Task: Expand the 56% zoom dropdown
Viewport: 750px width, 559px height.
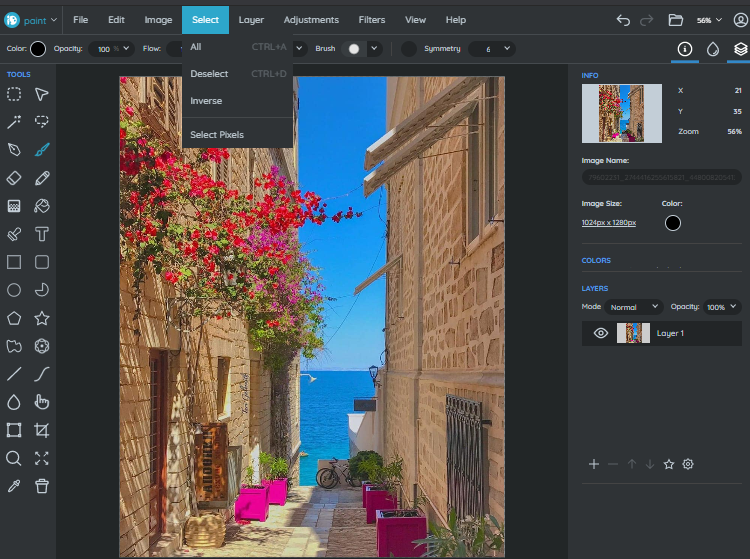Action: [709, 20]
